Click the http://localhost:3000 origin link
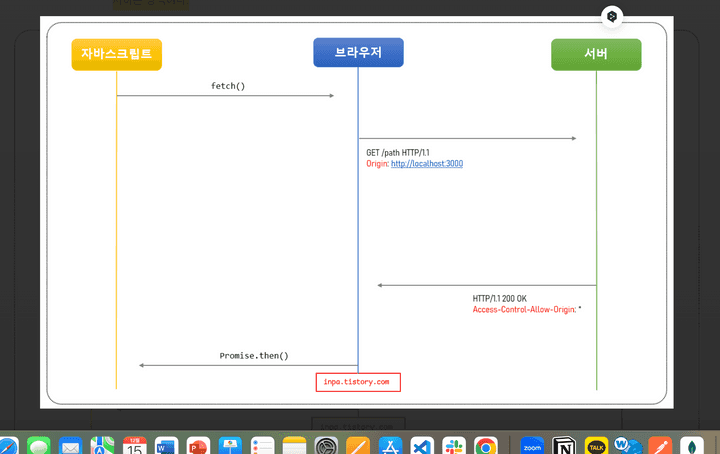 point(427,163)
